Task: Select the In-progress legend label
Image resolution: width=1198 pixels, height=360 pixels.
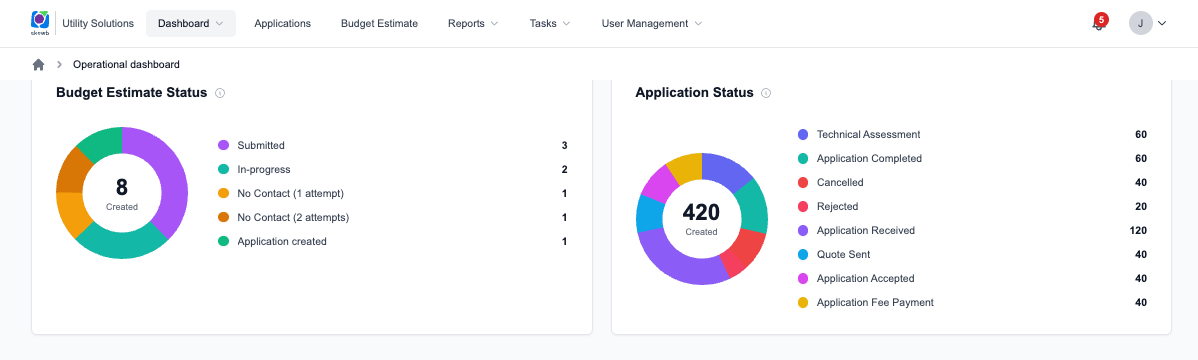Action: (x=264, y=170)
